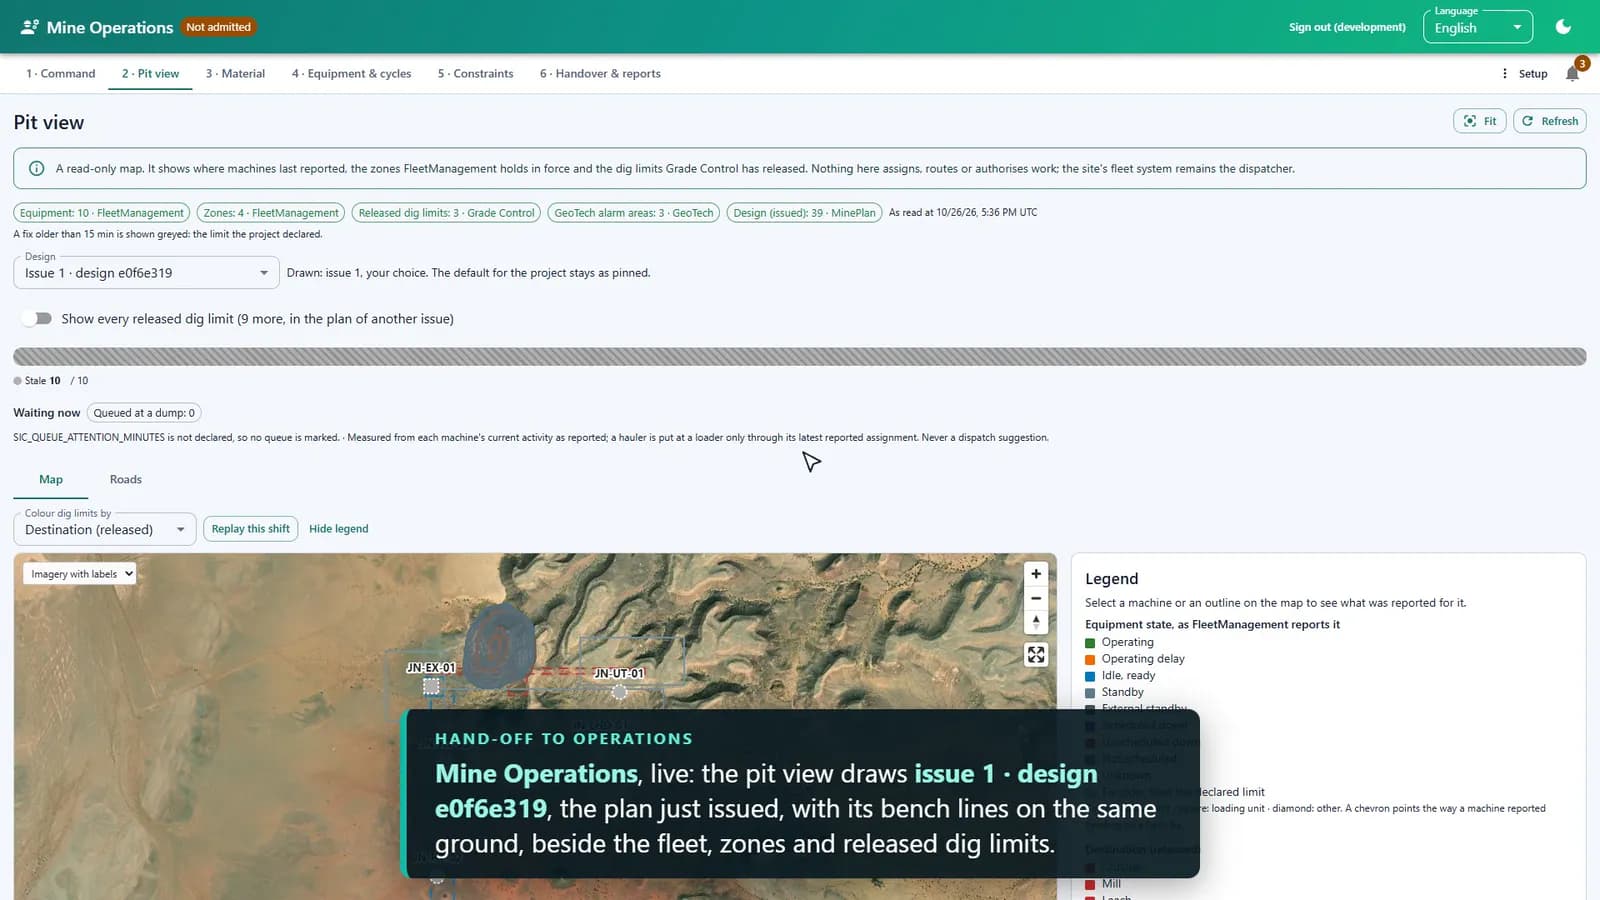
Task: Switch to the Roads tab
Action: 126,480
